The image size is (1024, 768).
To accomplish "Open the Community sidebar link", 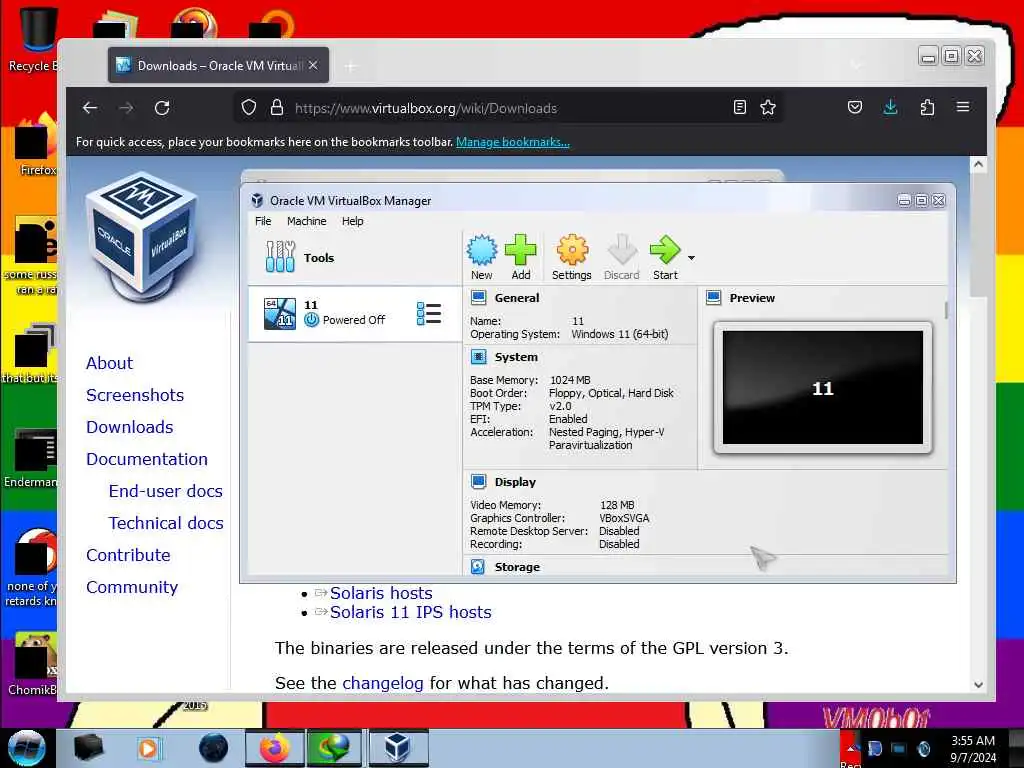I will 132,587.
